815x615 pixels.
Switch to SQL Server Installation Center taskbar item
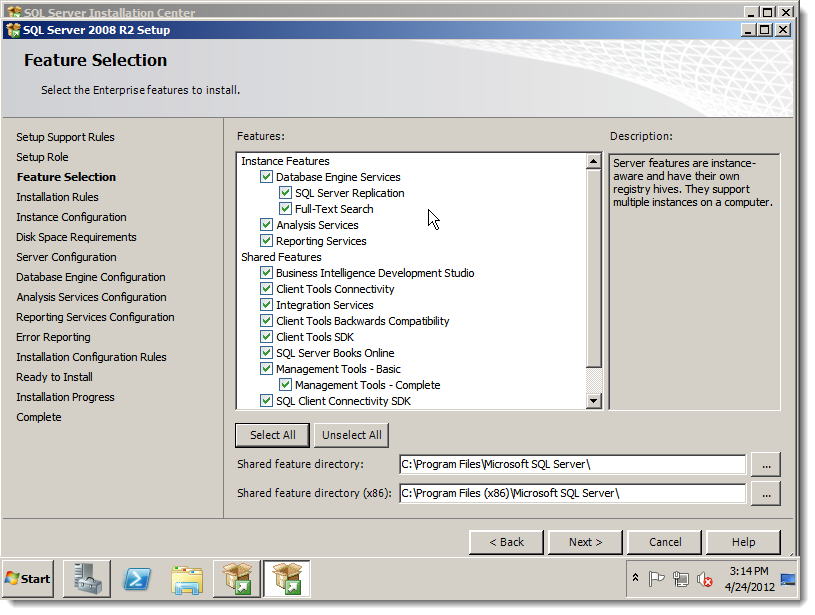[236, 579]
